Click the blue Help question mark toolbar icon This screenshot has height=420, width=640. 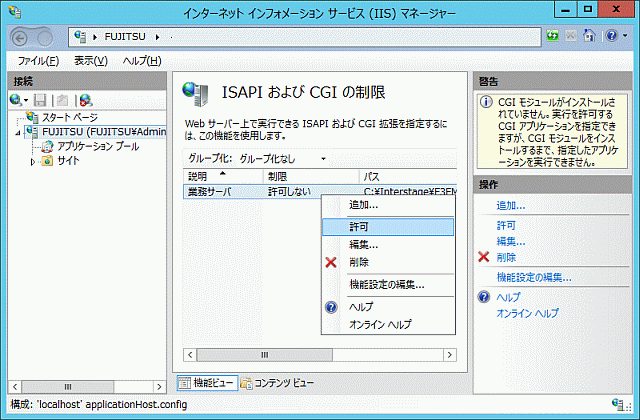(611, 36)
